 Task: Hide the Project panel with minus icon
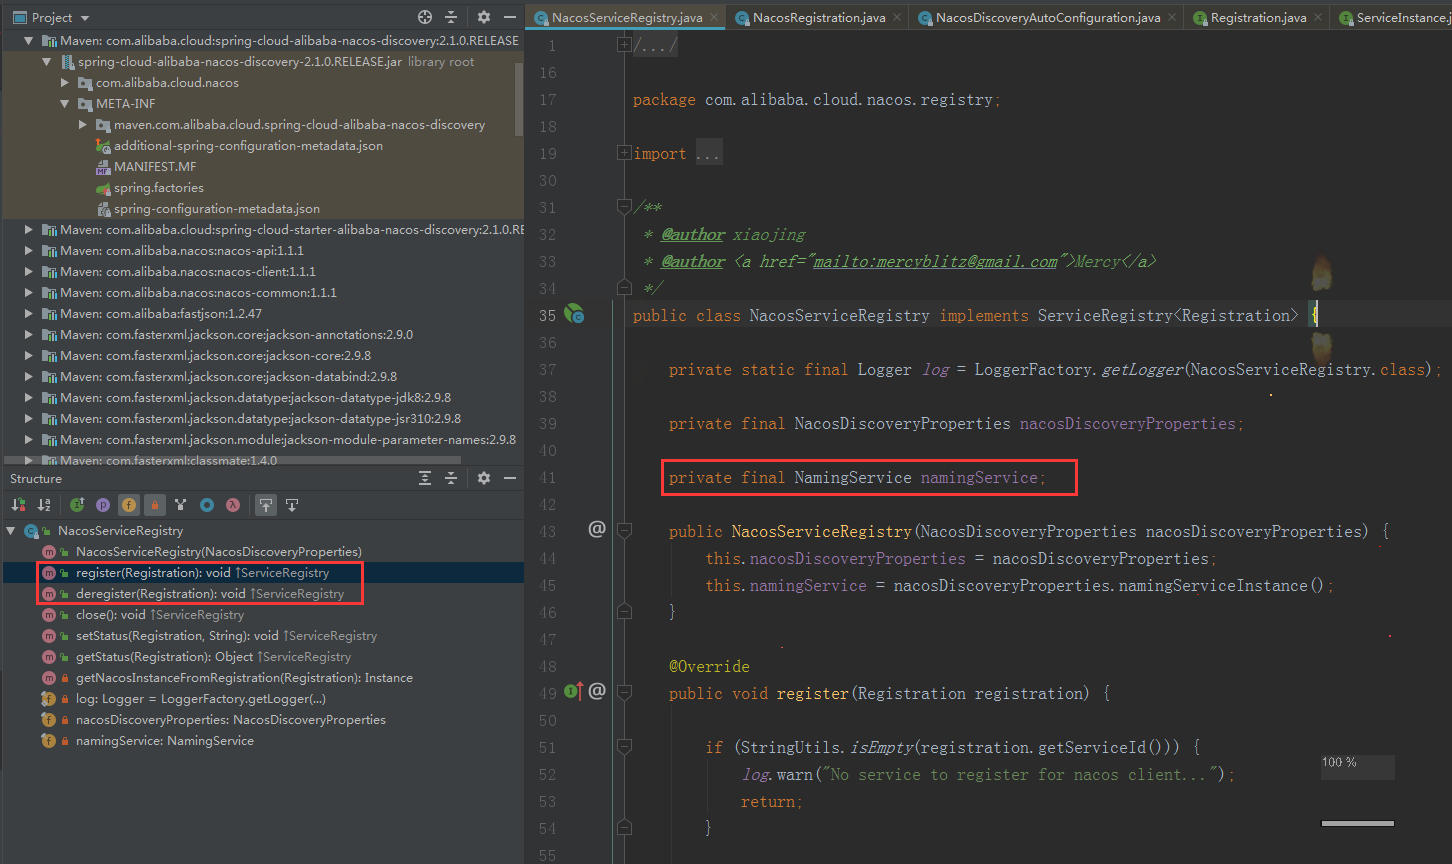tap(509, 17)
